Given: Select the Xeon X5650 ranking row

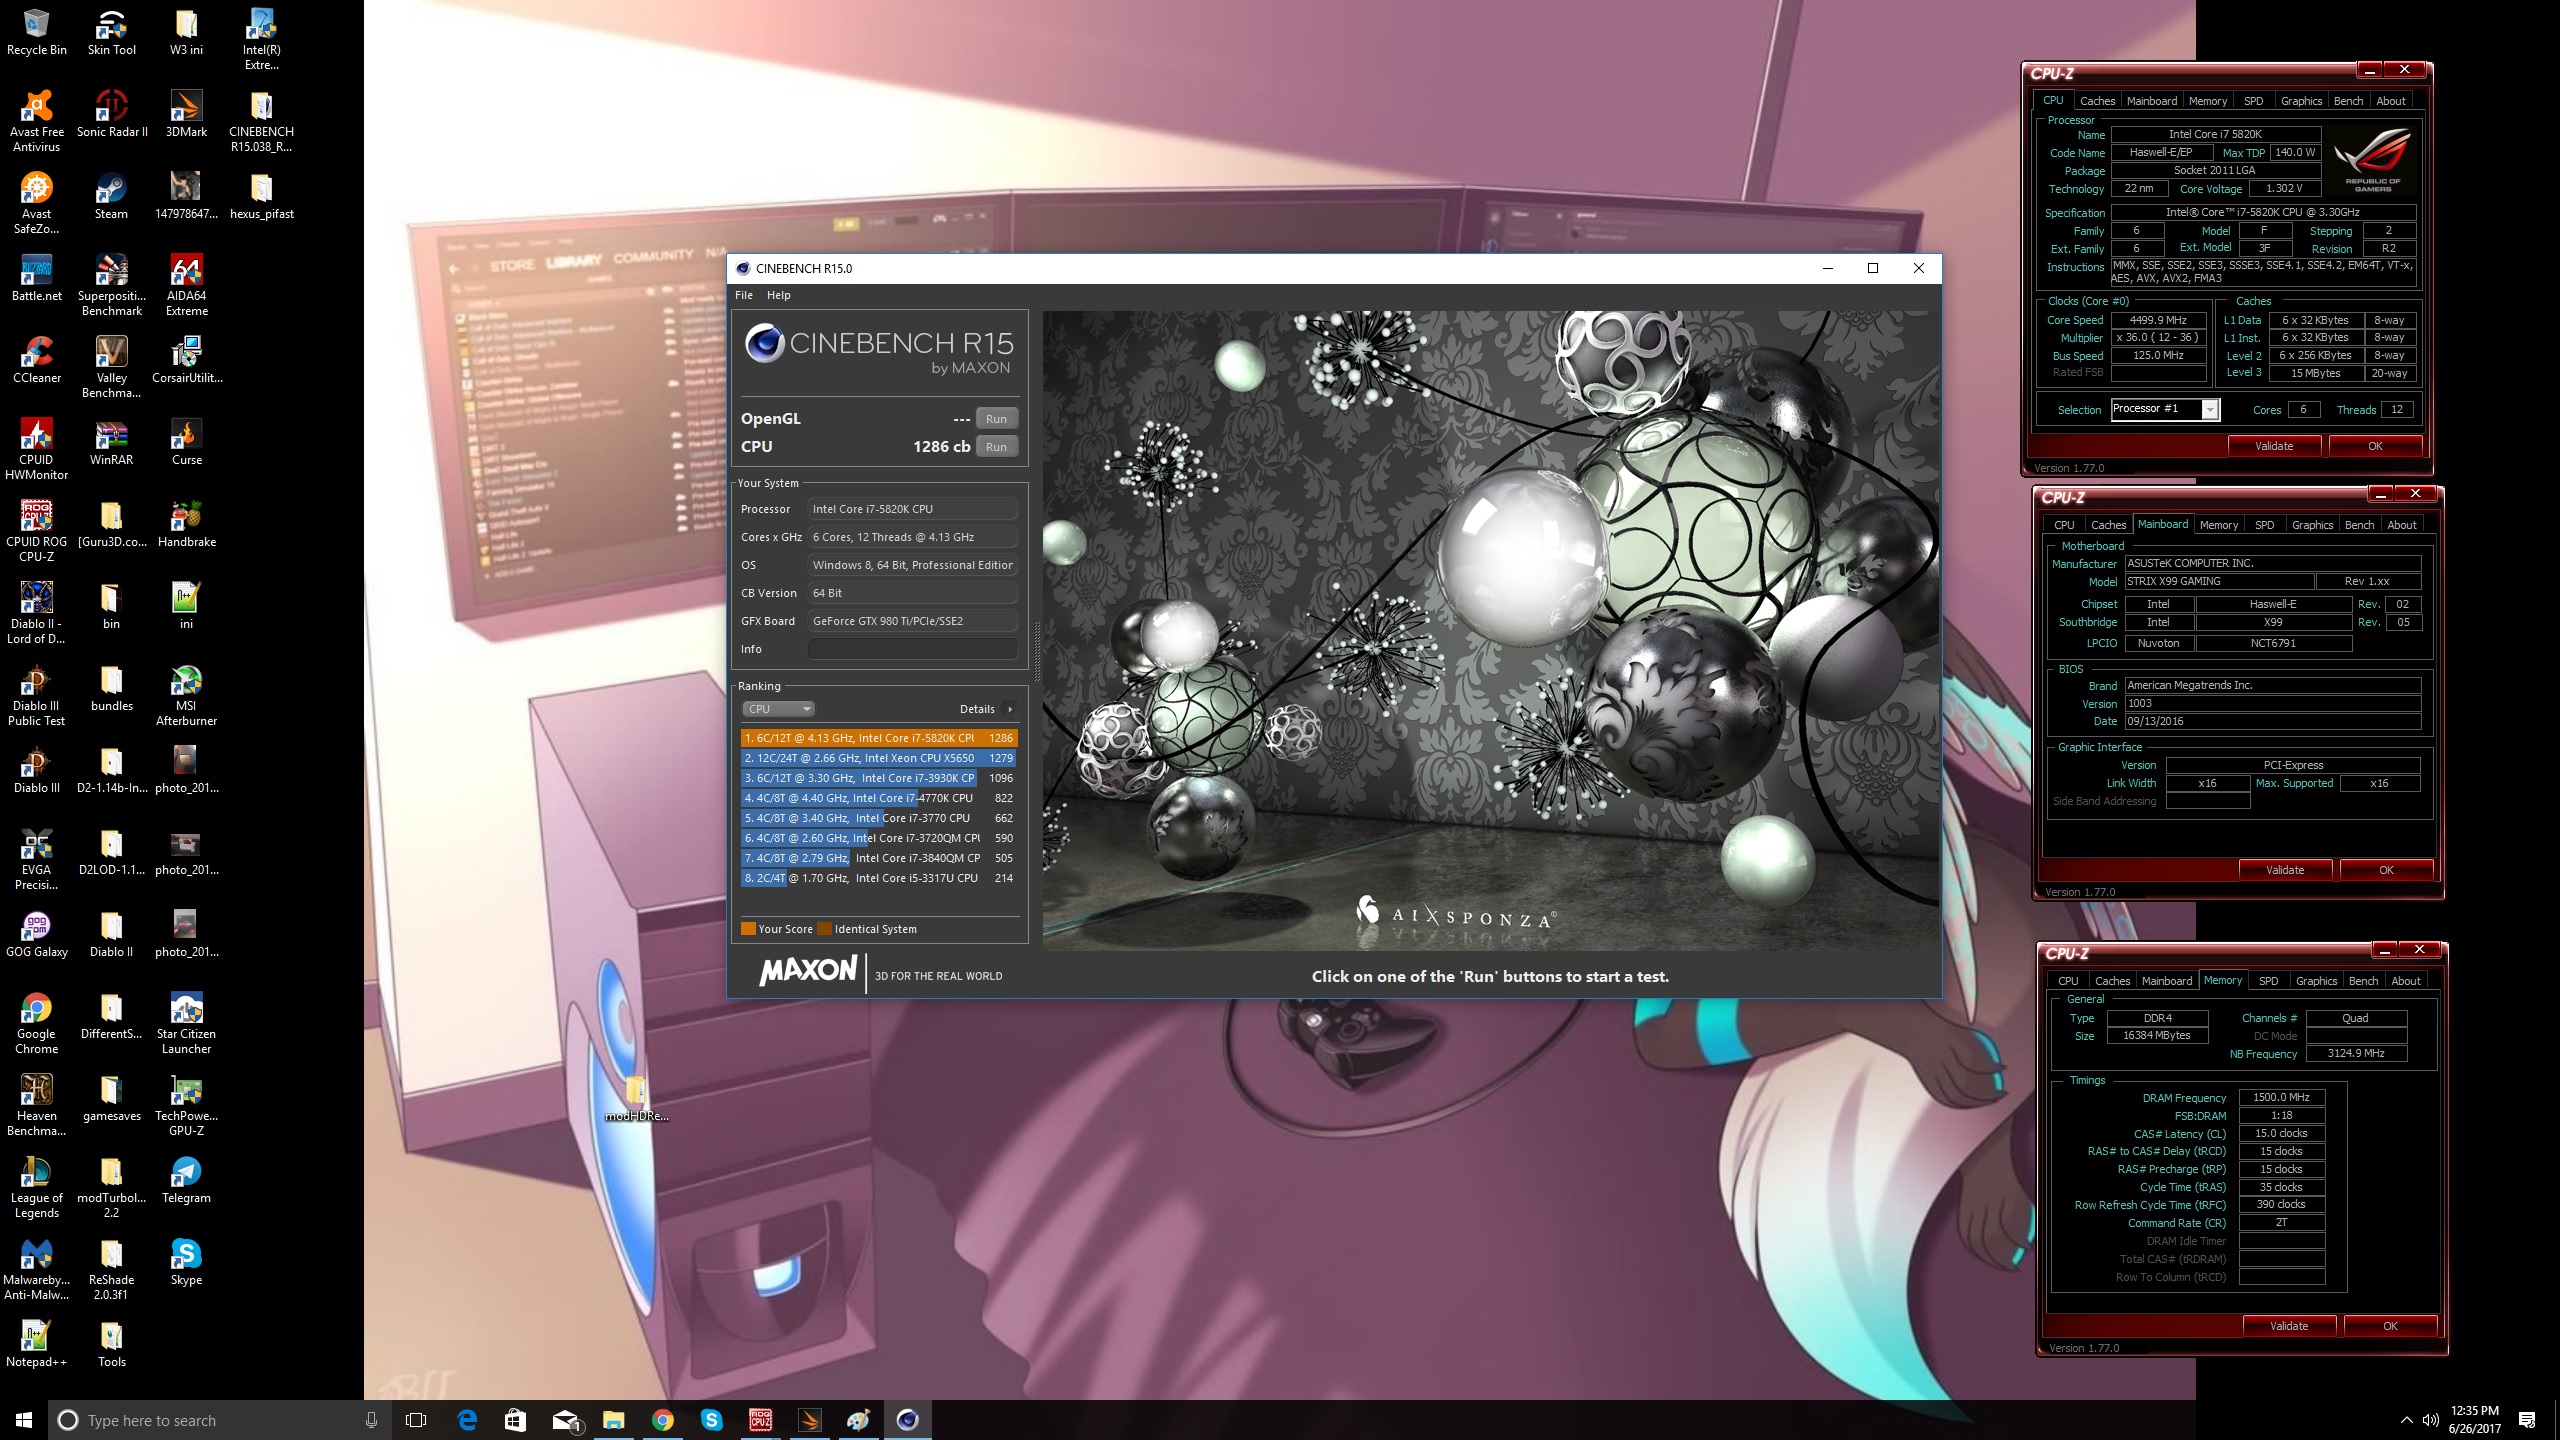Looking at the screenshot, I should pos(879,758).
